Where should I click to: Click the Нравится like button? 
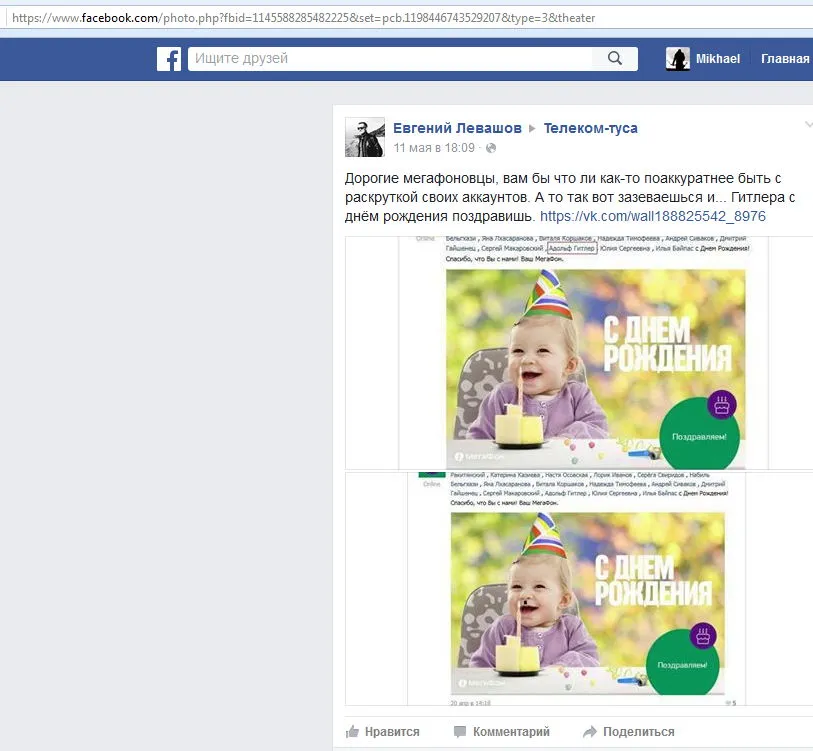coord(383,732)
